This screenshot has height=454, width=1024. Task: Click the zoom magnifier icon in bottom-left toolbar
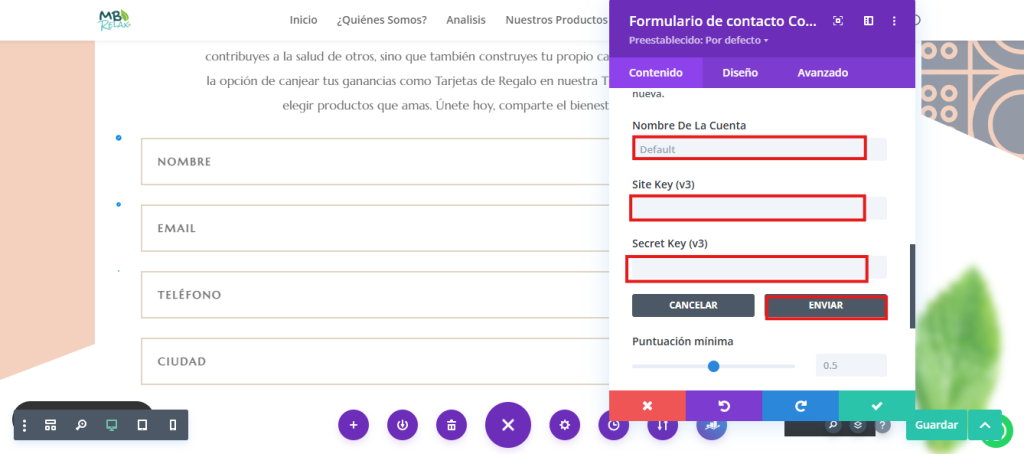pos(81,425)
